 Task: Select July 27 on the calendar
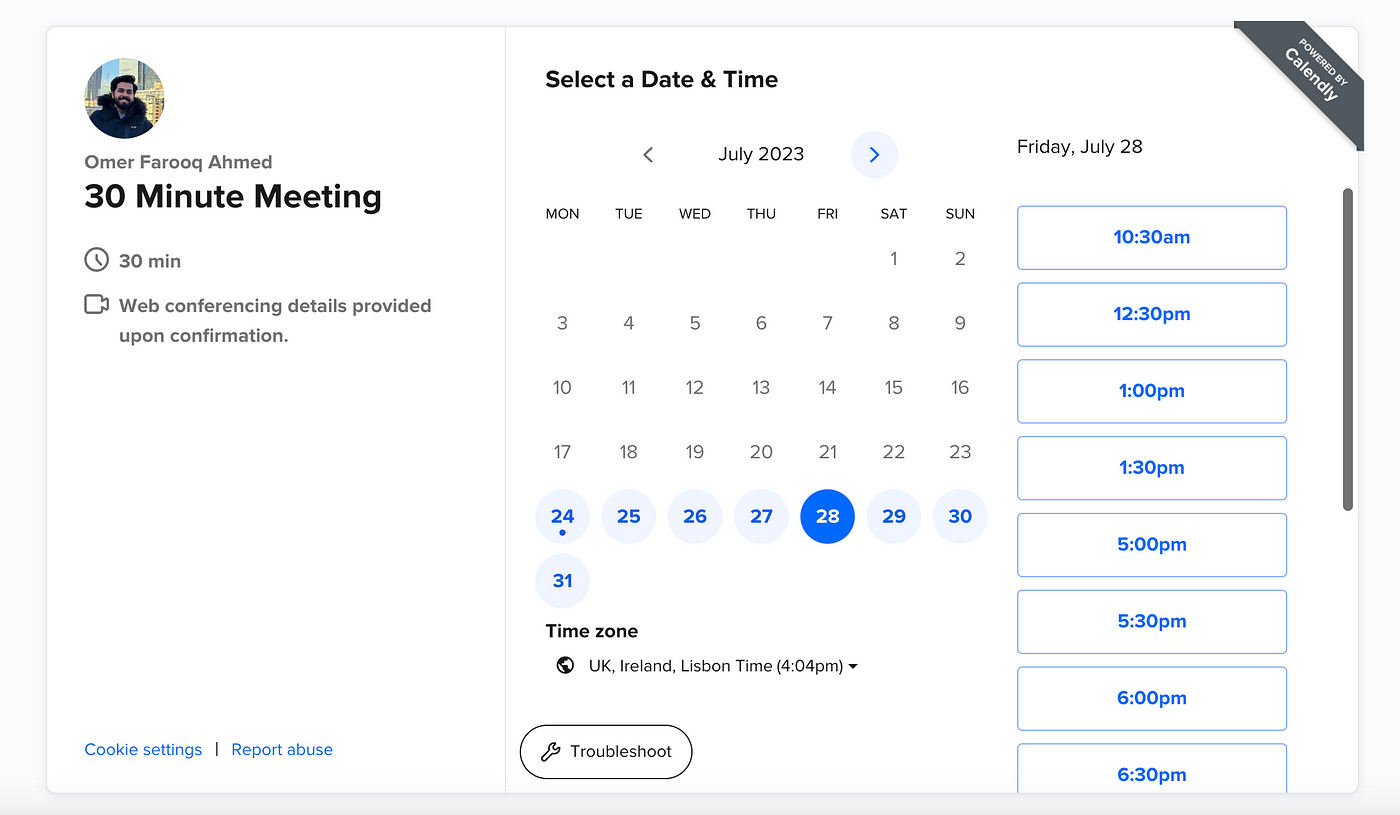pos(761,517)
